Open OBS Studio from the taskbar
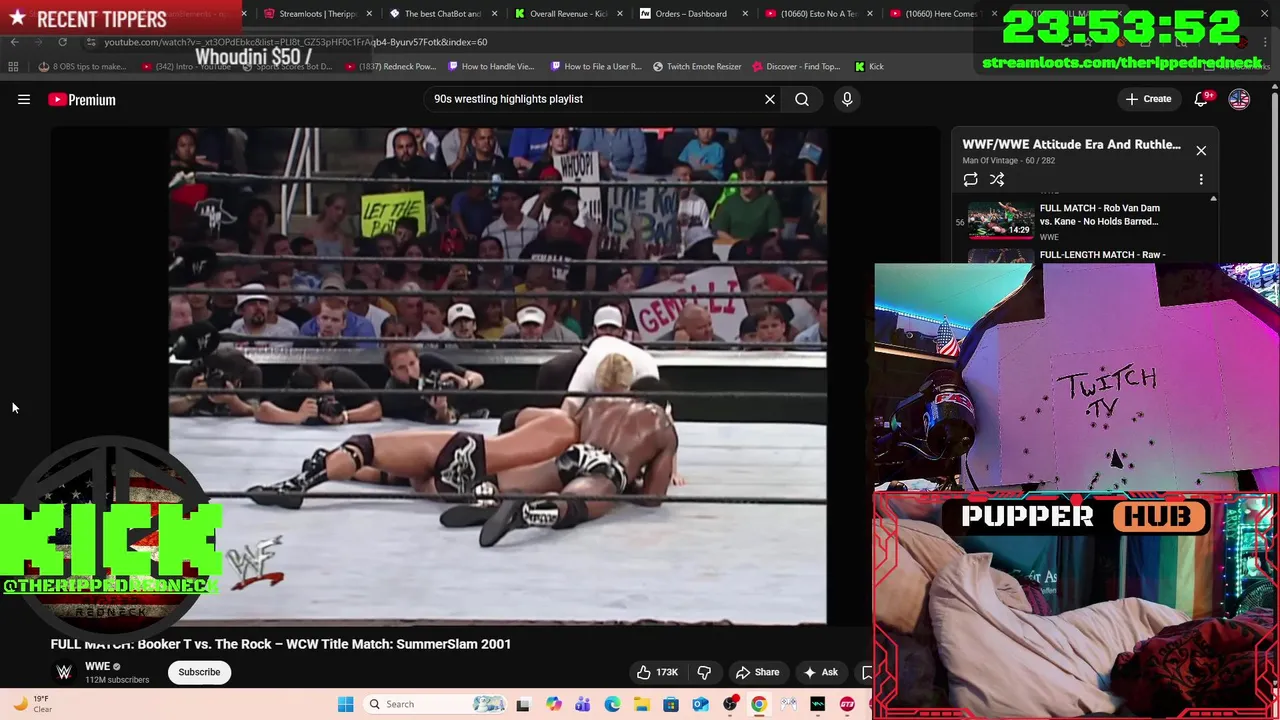This screenshot has width=1280, height=720. (x=730, y=704)
